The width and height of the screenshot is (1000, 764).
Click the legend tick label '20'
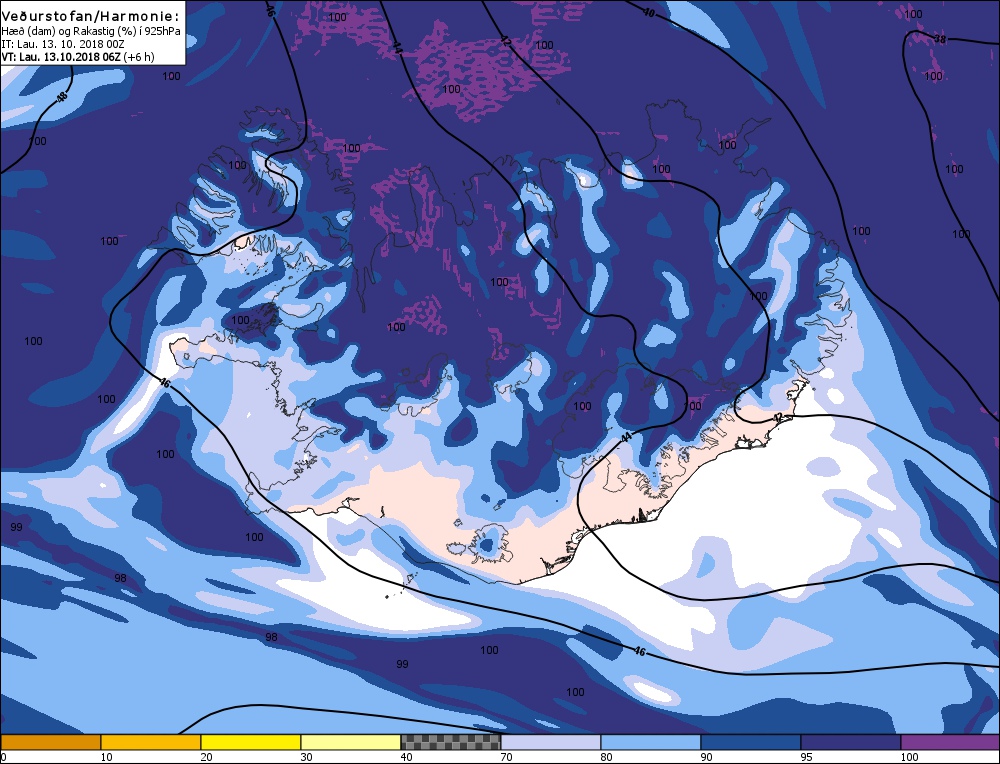pos(207,757)
